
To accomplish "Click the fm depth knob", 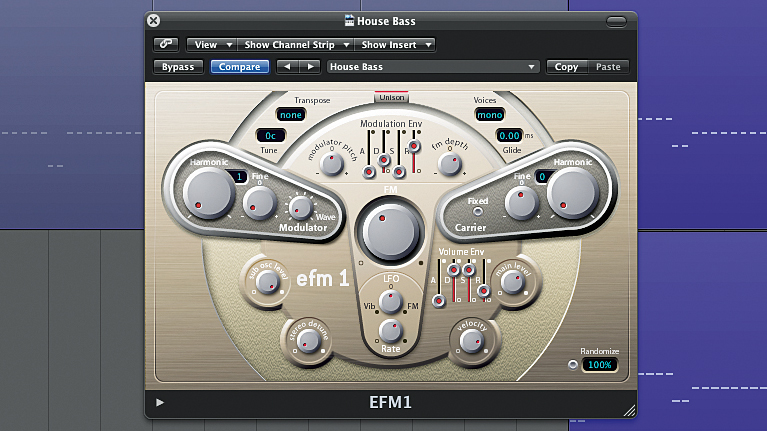I will coord(450,164).
